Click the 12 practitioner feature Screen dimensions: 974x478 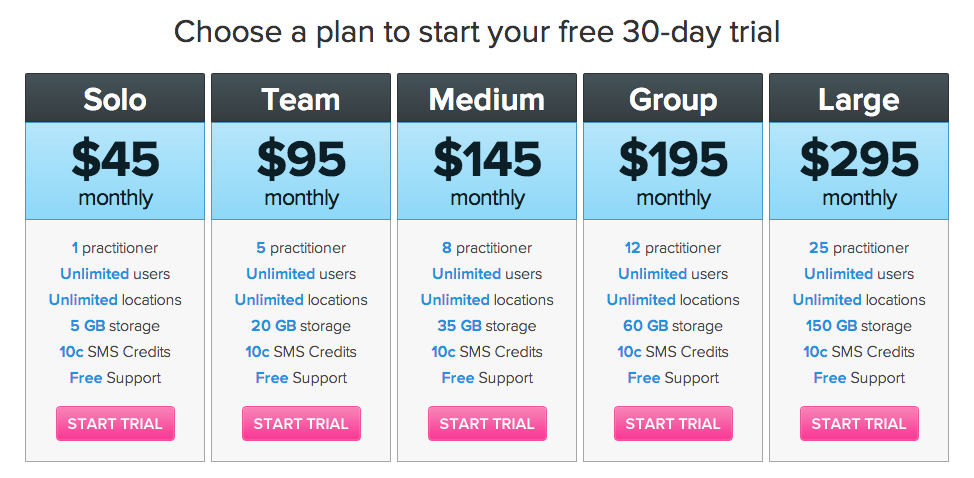(x=673, y=248)
